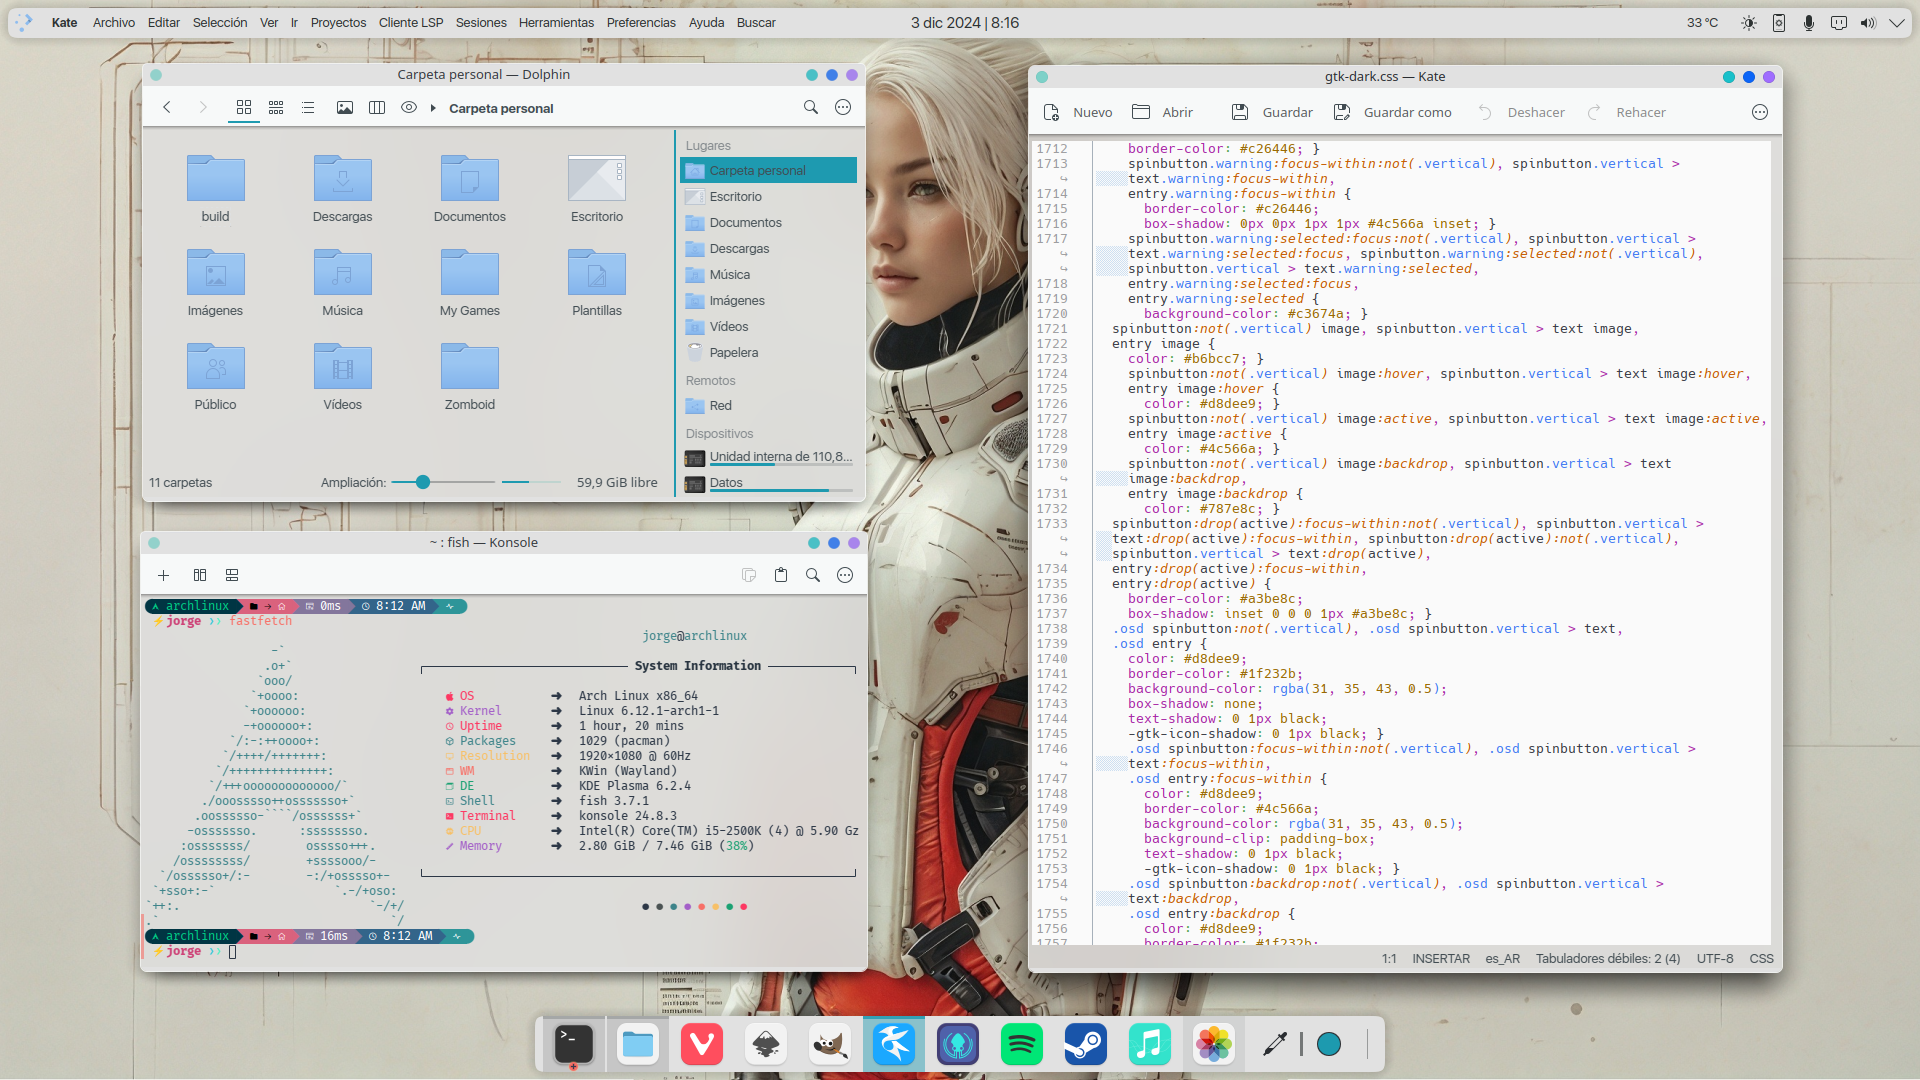This screenshot has height=1080, width=1920.
Task: Click the Konsole paste clipboard icon
Action: (x=781, y=575)
